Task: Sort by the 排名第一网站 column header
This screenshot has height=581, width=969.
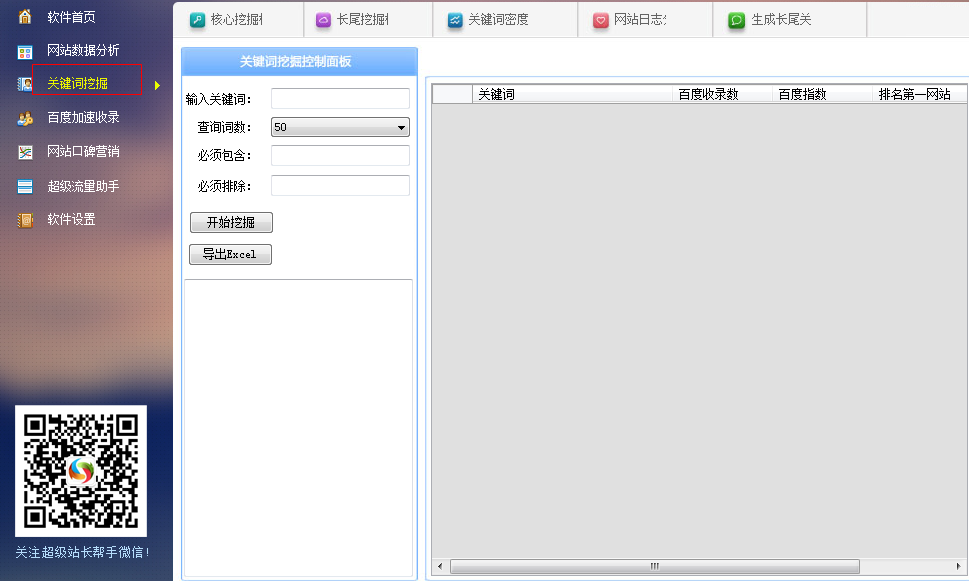Action: click(920, 94)
